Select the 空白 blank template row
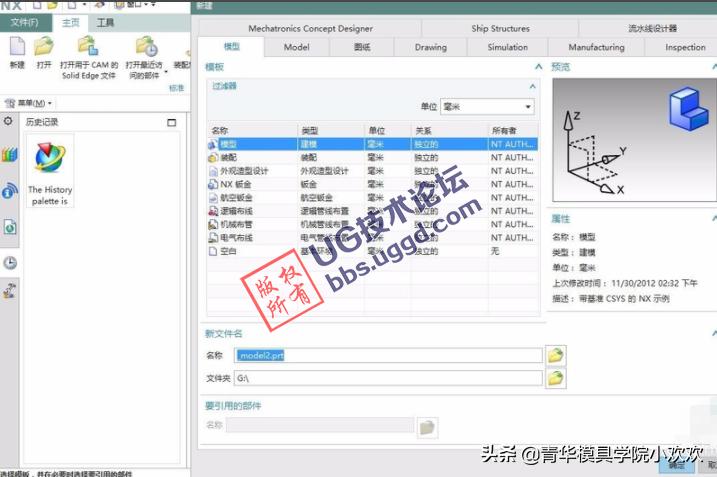Image resolution: width=717 pixels, height=477 pixels. coord(372,251)
